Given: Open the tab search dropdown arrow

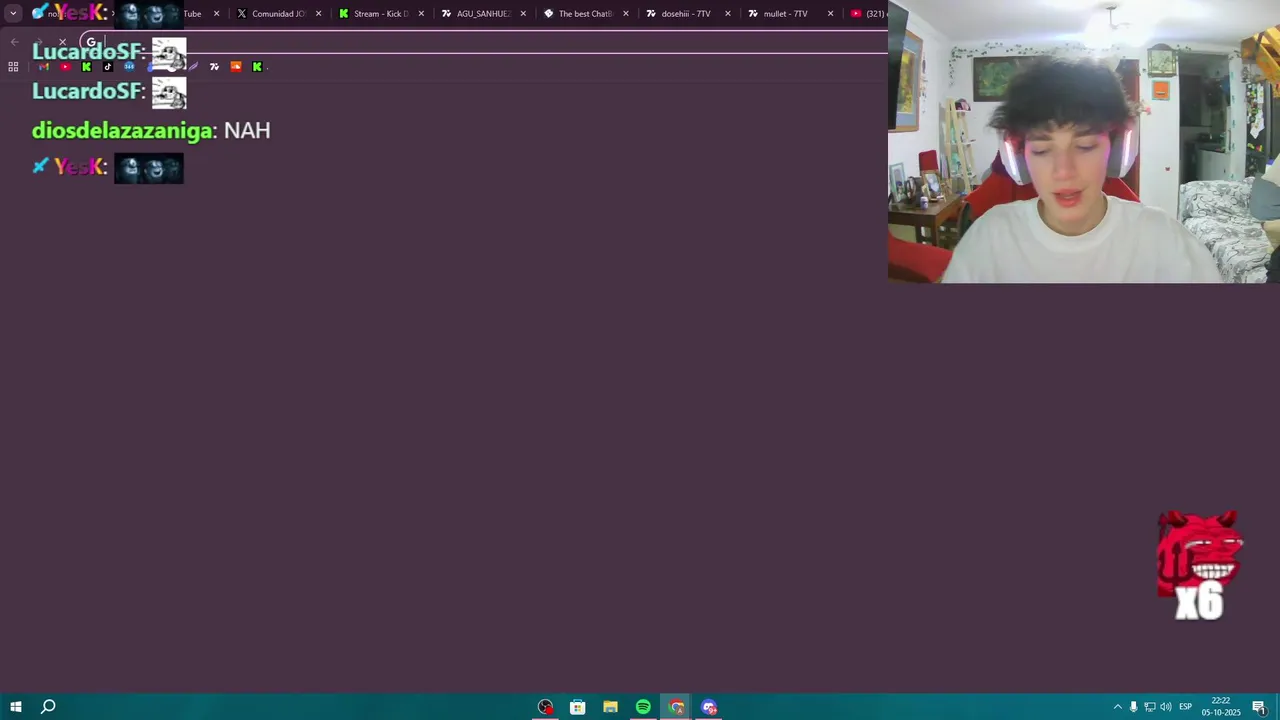Looking at the screenshot, I should (13, 14).
